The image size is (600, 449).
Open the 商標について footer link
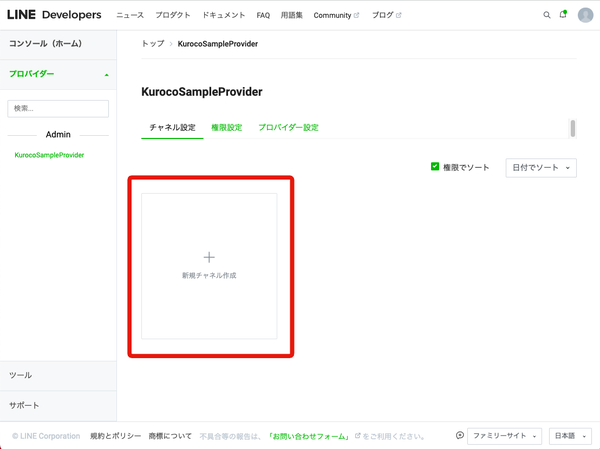click(x=170, y=436)
